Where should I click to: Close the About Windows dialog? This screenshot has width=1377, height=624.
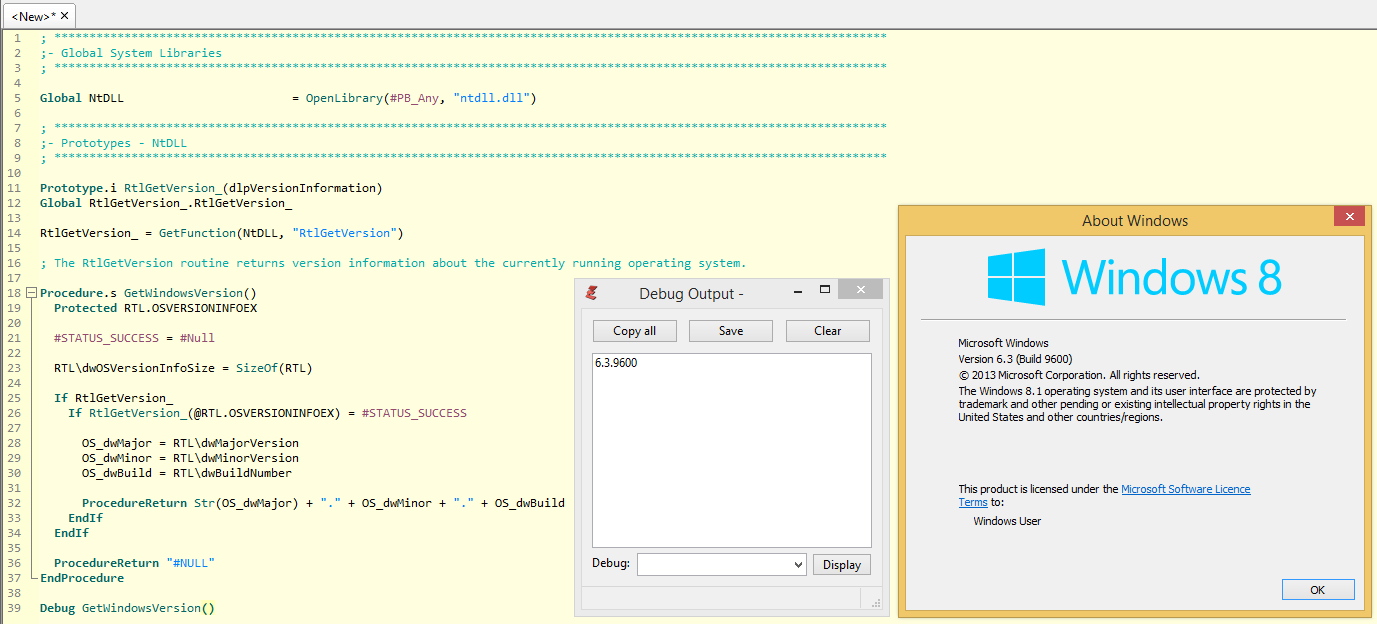coord(1349,217)
